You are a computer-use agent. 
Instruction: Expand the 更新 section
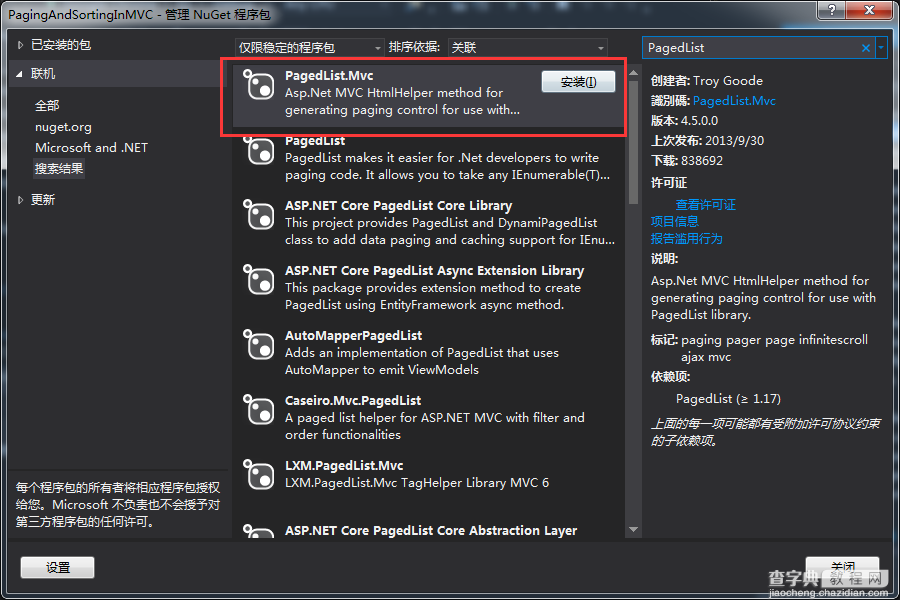tap(20, 200)
